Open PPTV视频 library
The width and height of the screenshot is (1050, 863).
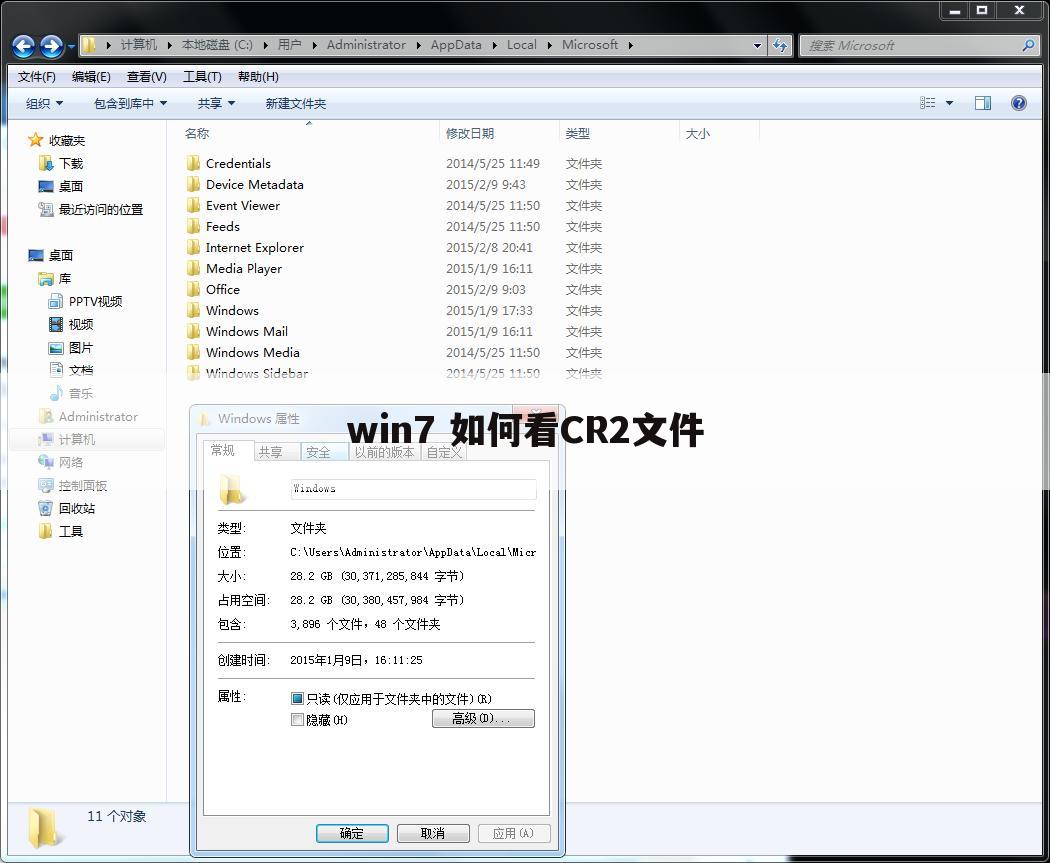point(85,301)
